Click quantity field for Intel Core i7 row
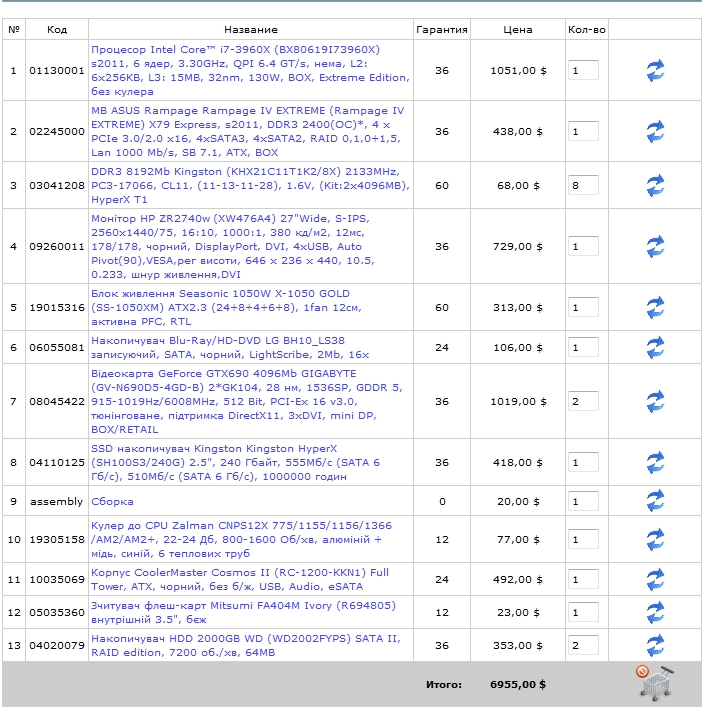 583,70
